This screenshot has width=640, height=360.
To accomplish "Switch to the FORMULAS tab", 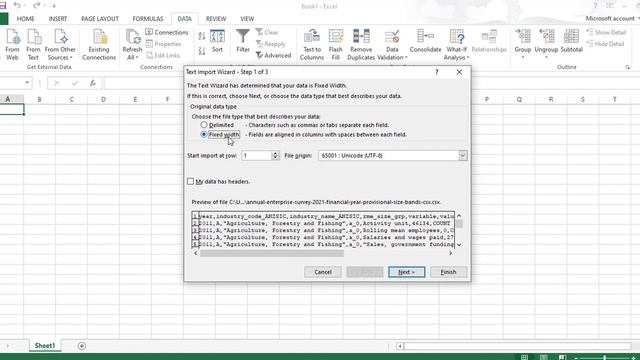I will click(148, 19).
